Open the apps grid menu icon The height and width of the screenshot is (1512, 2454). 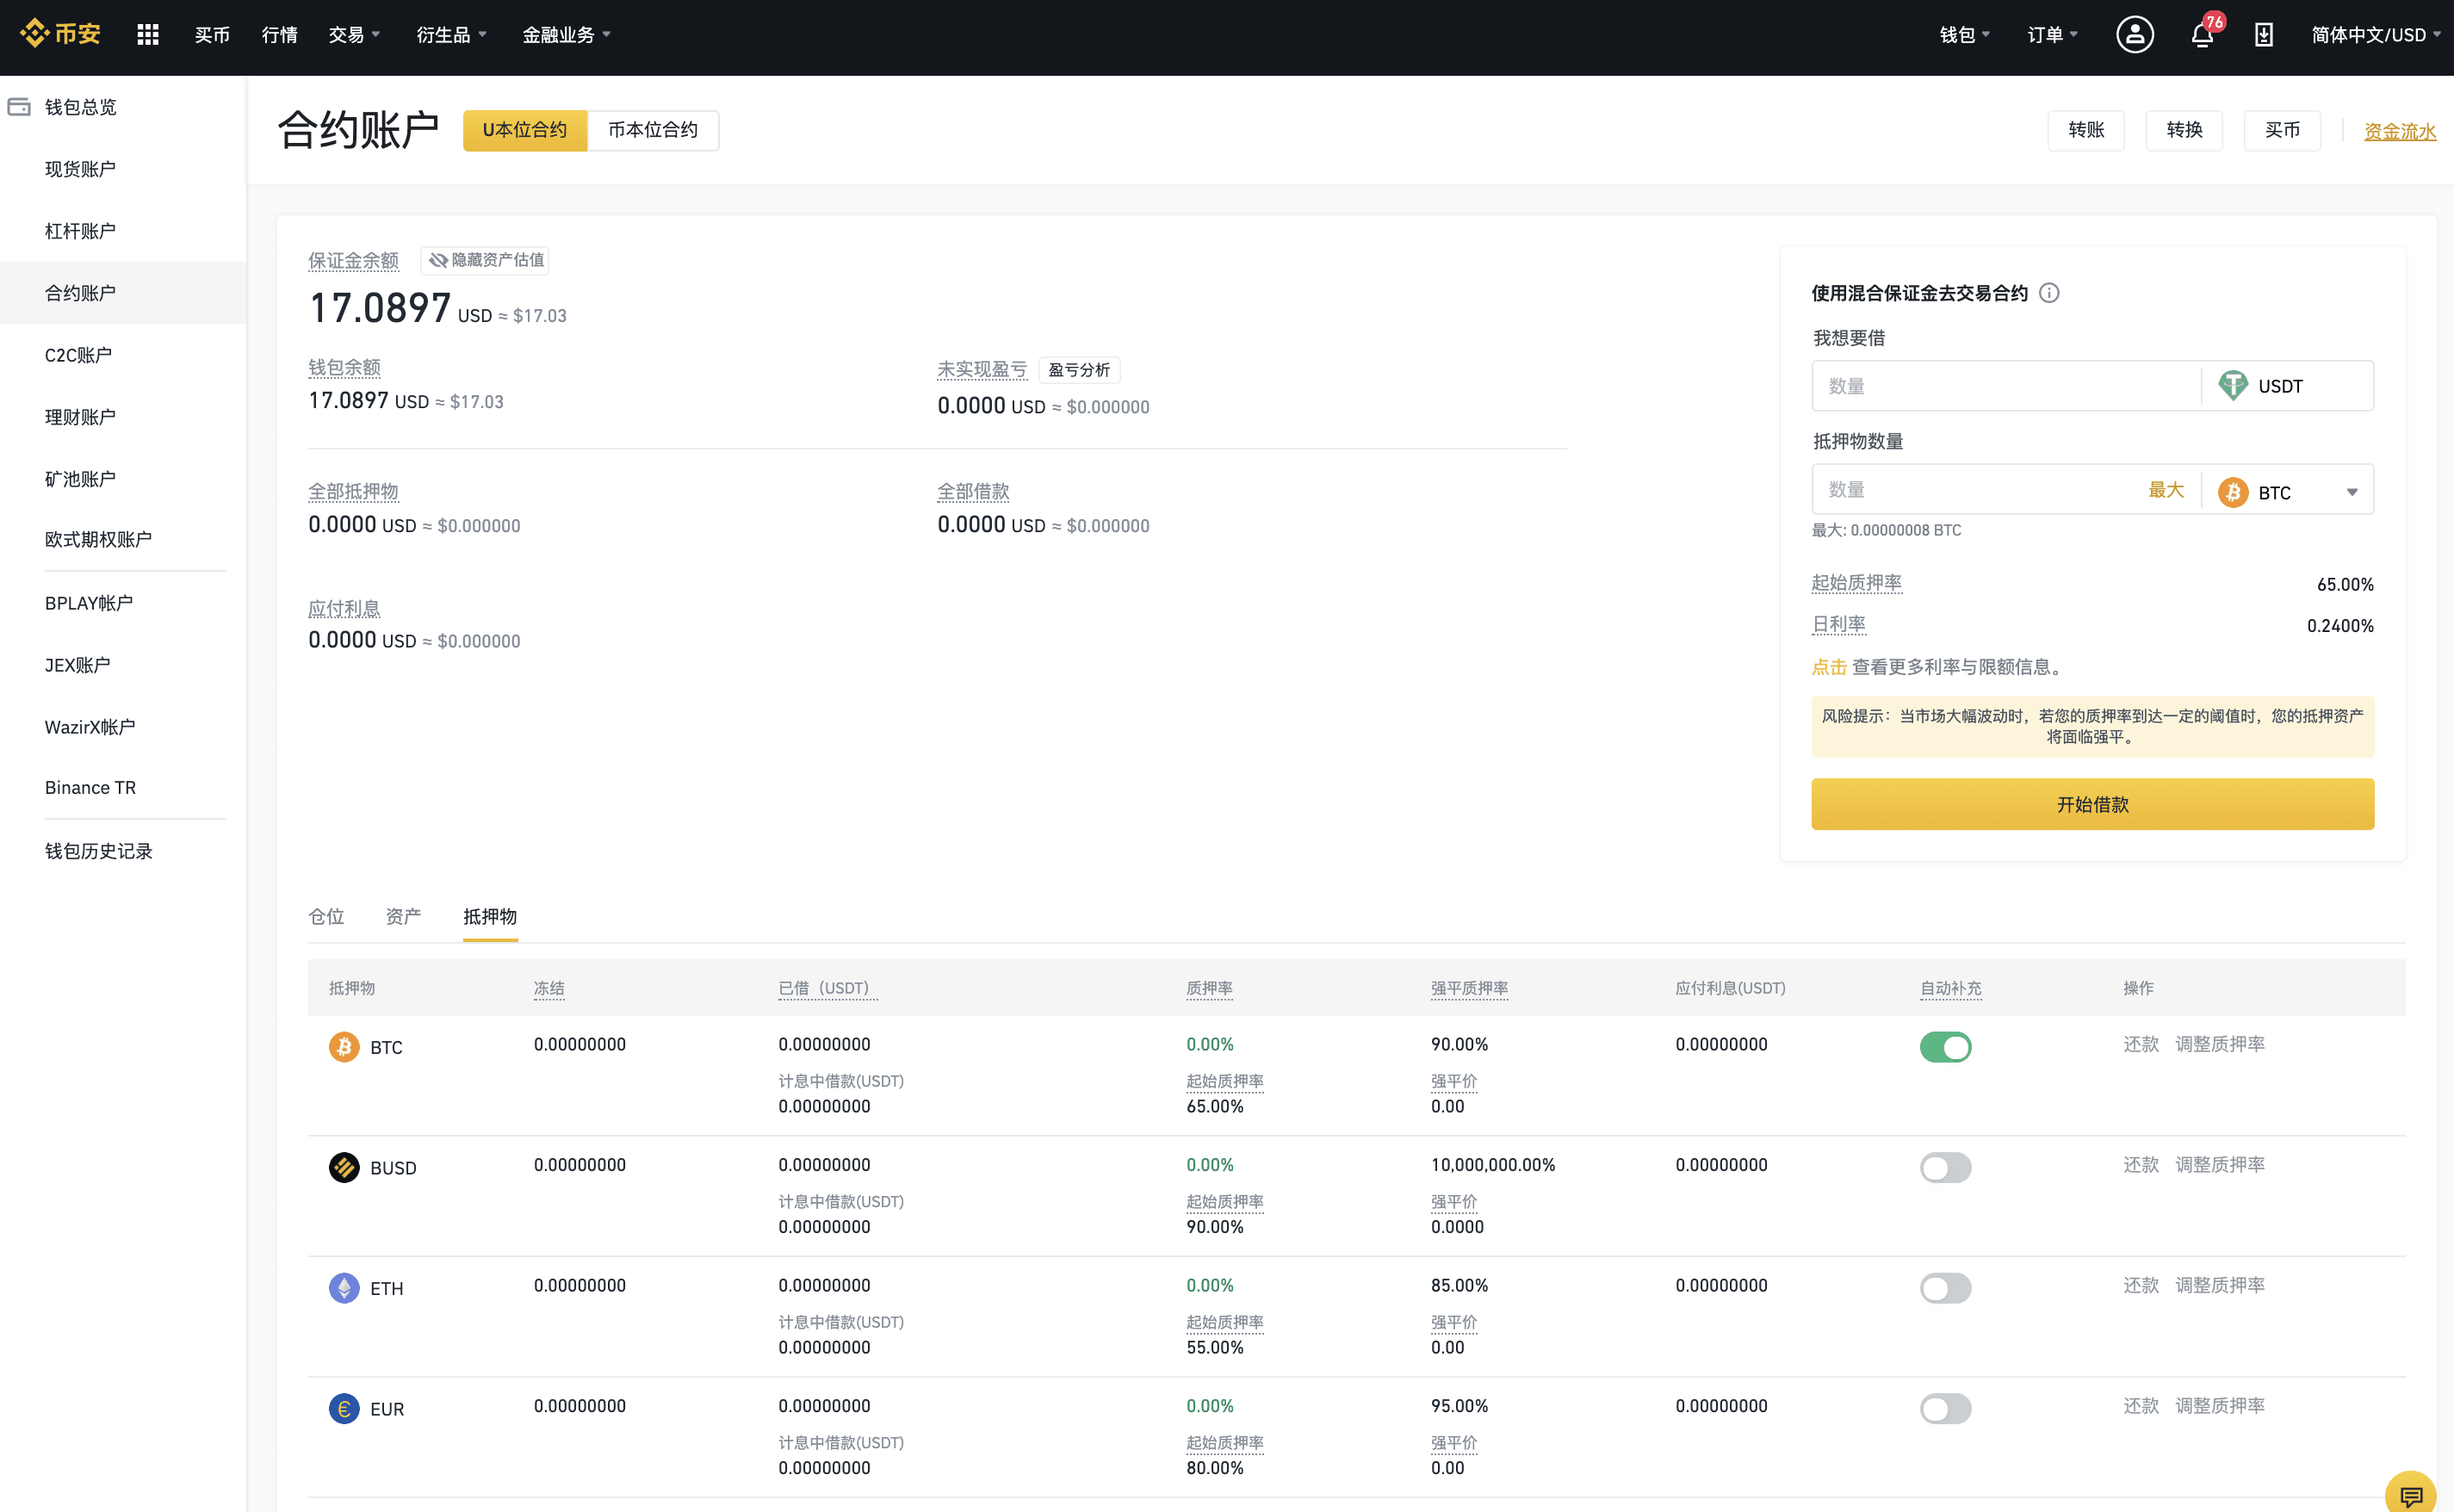148,35
